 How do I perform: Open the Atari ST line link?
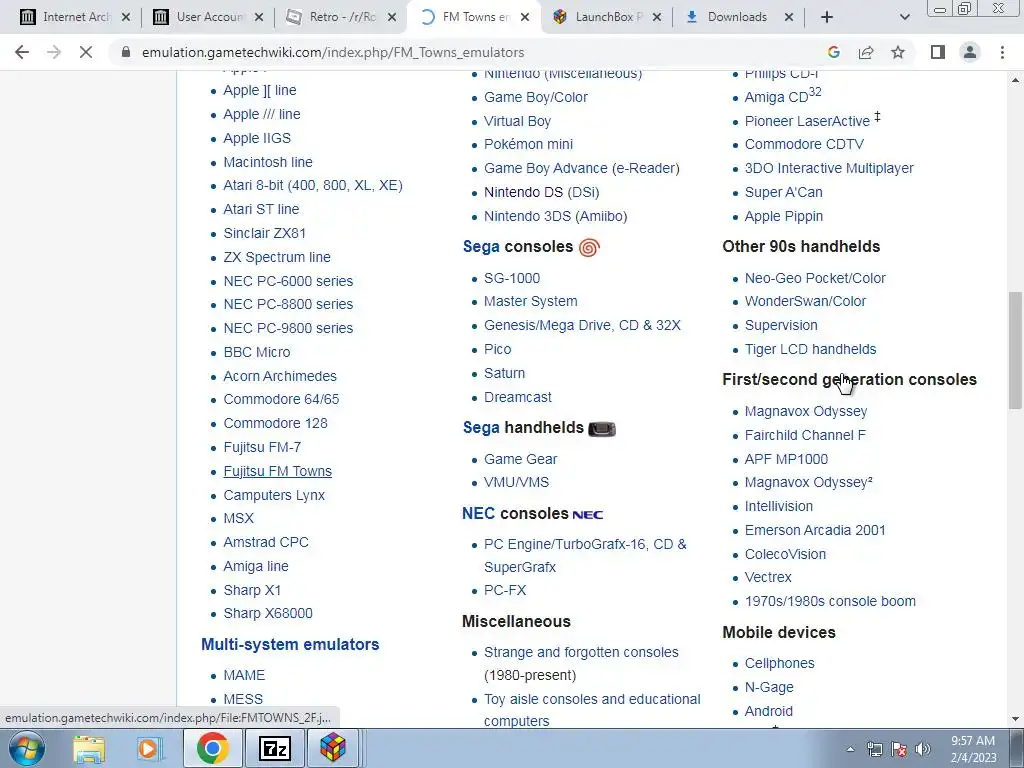coord(261,209)
